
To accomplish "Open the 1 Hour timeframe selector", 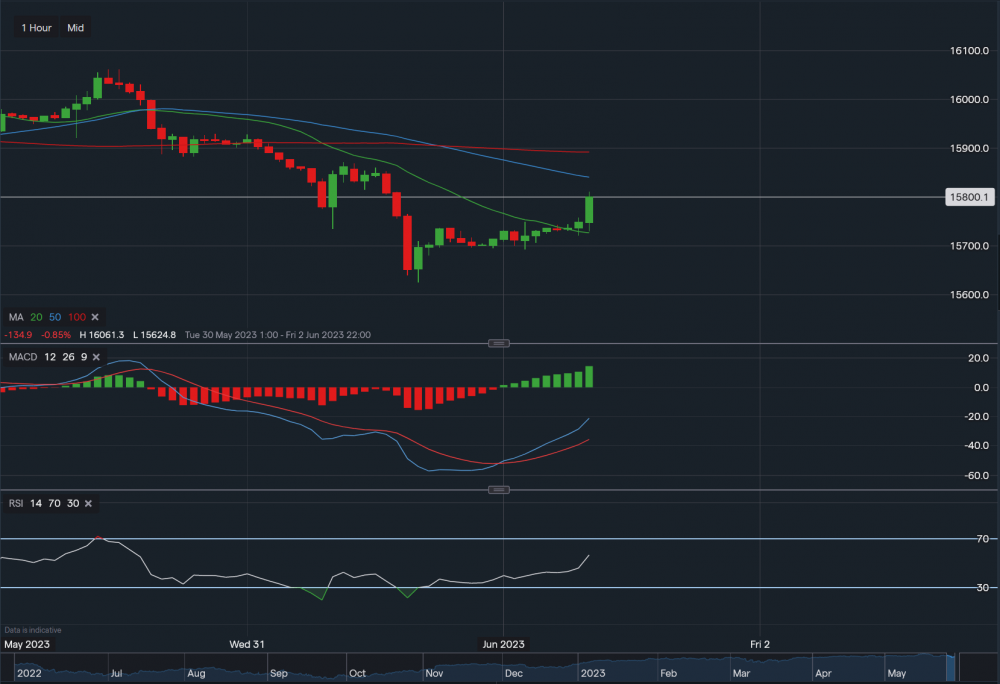I will click(x=34, y=27).
